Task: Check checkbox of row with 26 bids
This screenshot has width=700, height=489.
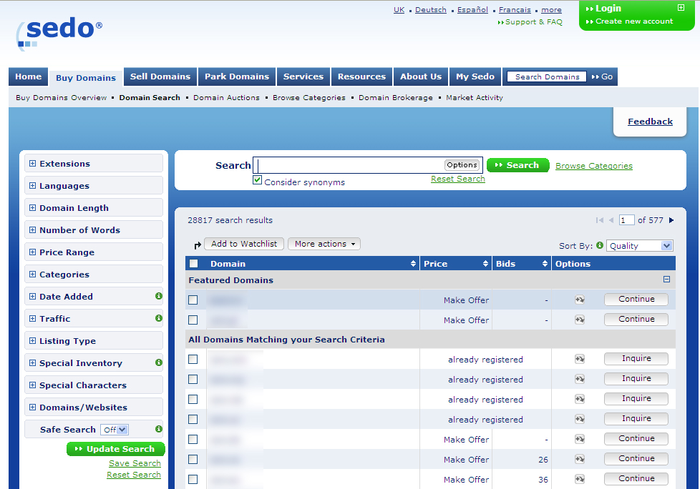Action: (x=193, y=460)
